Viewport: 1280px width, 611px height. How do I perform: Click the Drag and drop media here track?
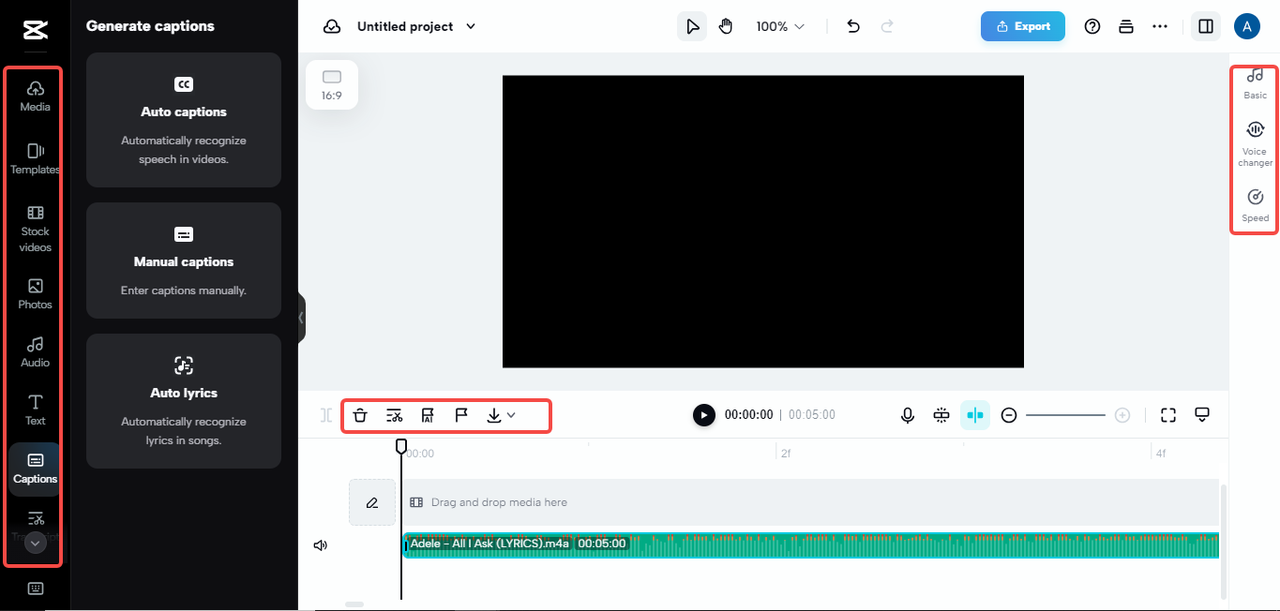[x=809, y=502]
